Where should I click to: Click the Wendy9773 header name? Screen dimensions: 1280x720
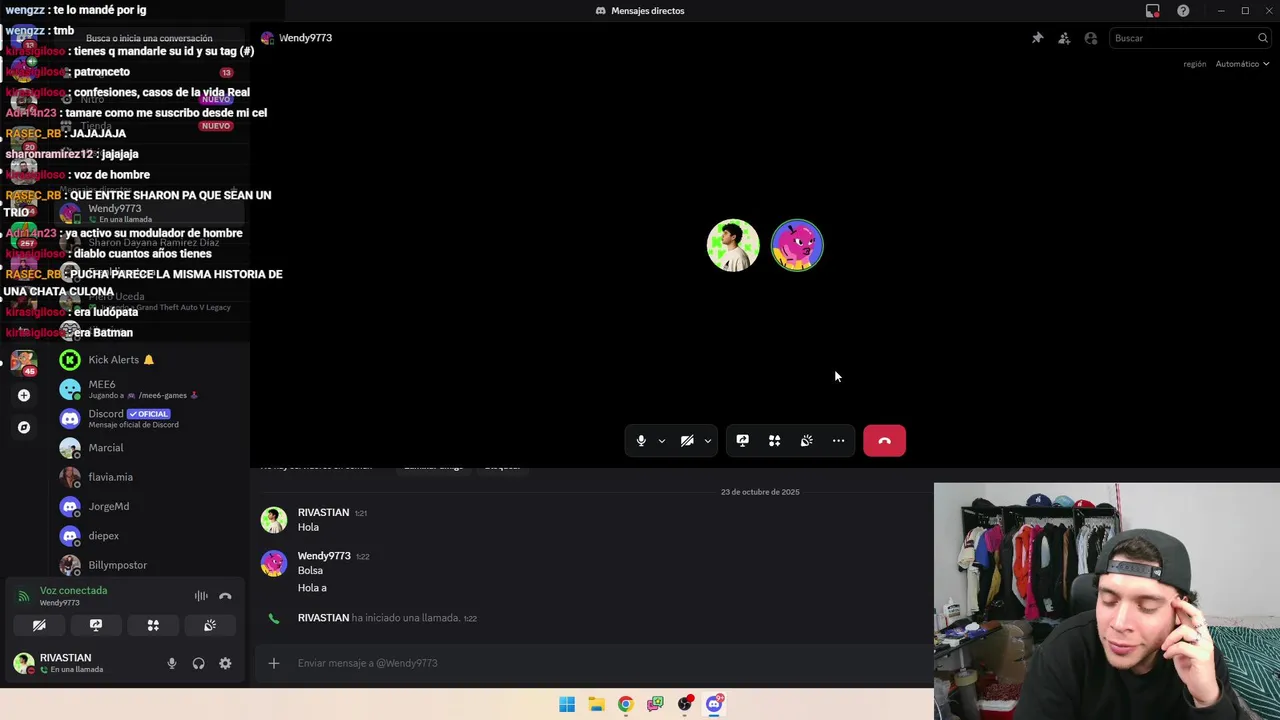coord(305,38)
